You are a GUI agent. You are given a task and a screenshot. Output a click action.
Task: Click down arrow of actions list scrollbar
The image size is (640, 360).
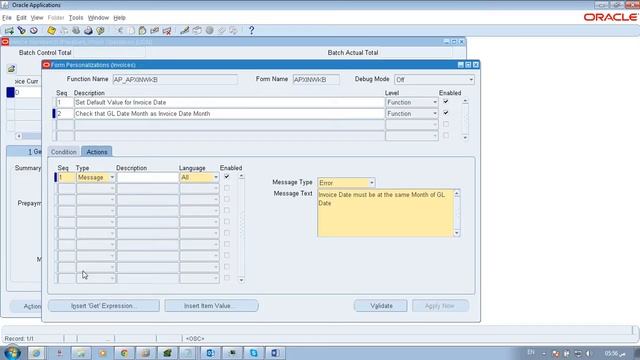(x=241, y=280)
